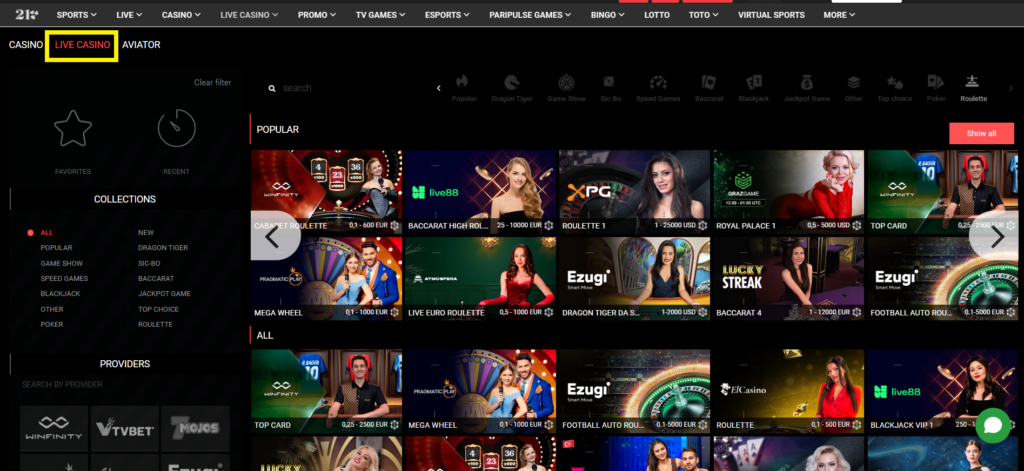The image size is (1024, 471).
Task: Switch to the AVIATOR tab
Action: pyautogui.click(x=141, y=45)
